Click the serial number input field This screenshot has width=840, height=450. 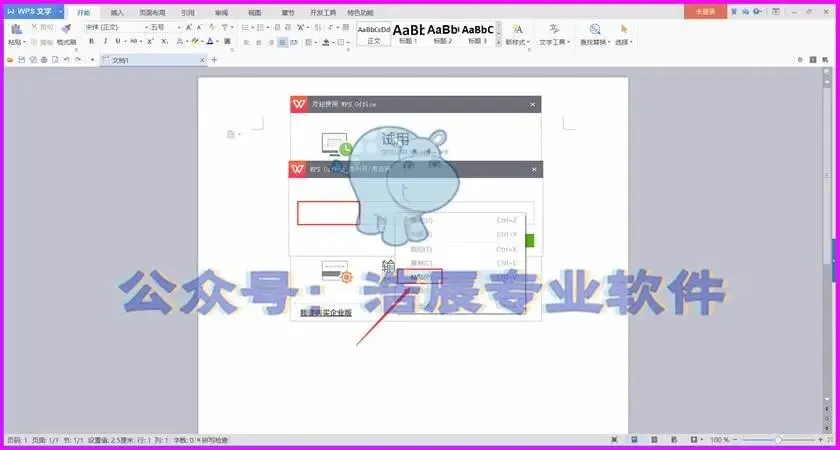[416, 213]
